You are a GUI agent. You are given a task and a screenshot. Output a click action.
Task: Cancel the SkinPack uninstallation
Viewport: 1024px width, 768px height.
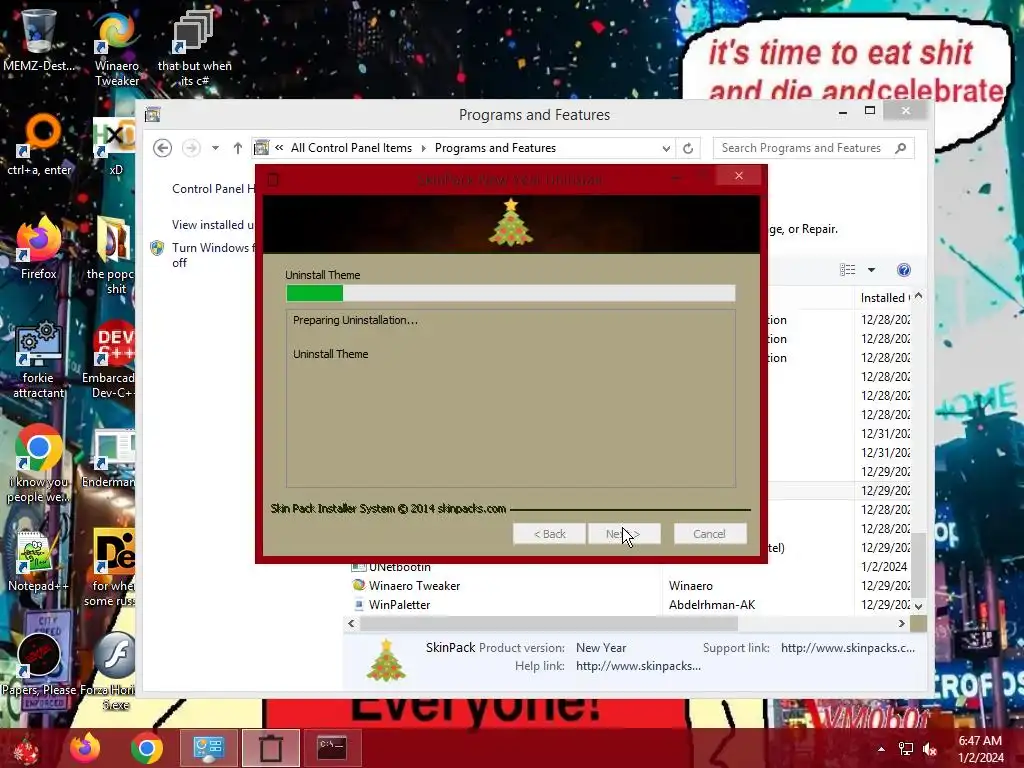(710, 534)
